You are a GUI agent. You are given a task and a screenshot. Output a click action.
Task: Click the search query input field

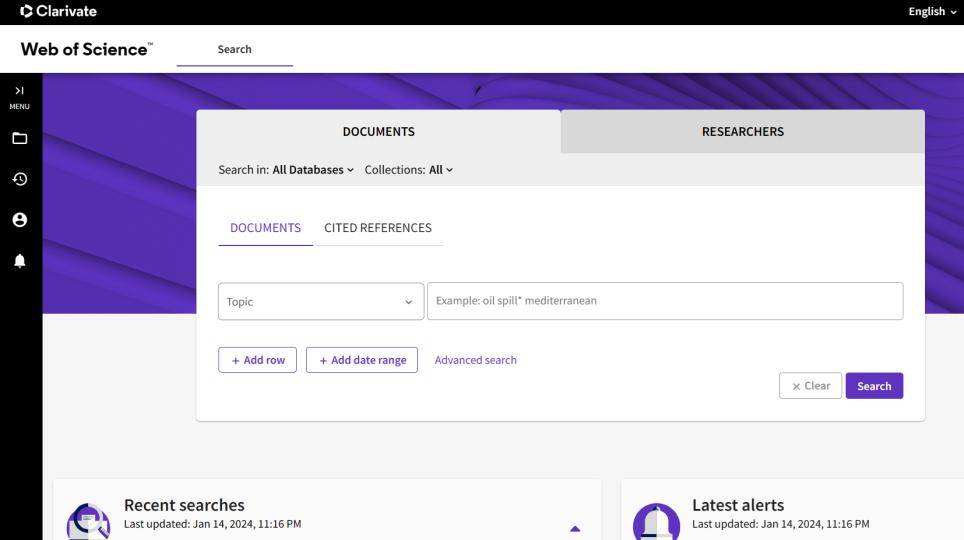click(665, 301)
